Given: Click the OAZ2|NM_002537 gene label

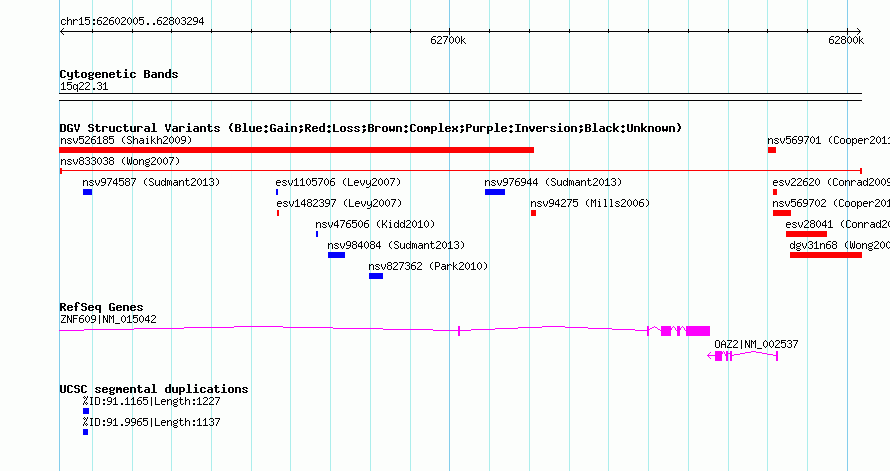Looking at the screenshot, I should 756,344.
